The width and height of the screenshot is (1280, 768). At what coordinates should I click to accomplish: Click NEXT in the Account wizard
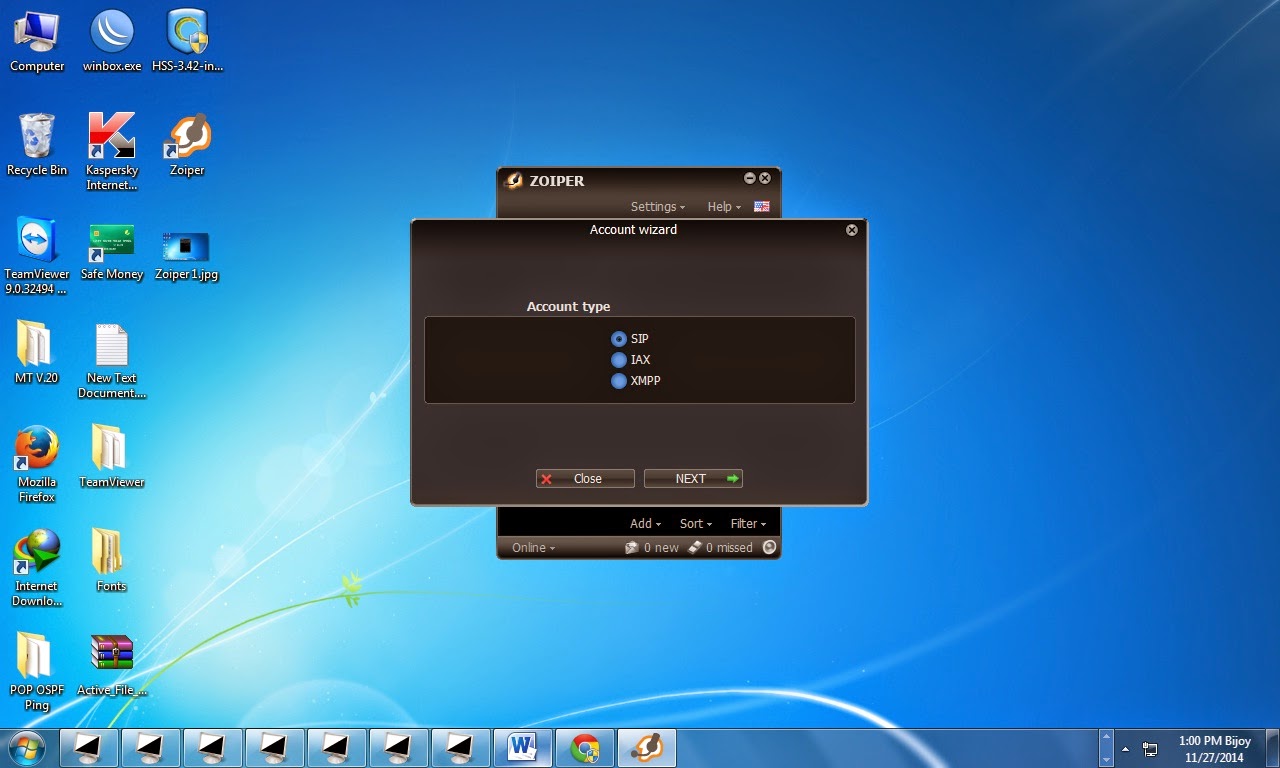(x=693, y=479)
